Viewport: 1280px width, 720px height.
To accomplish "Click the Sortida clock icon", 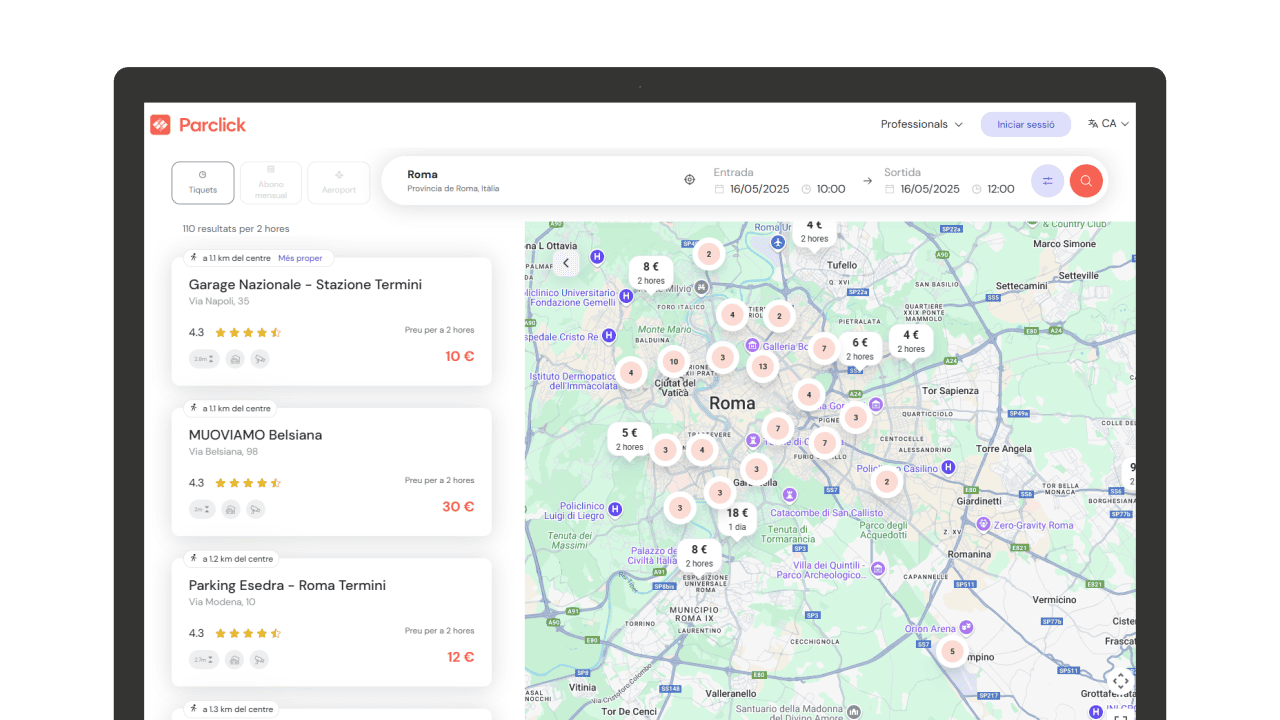I will pos(976,189).
